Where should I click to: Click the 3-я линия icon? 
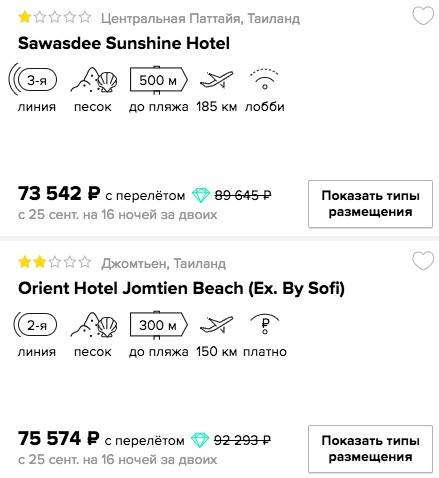[33, 80]
